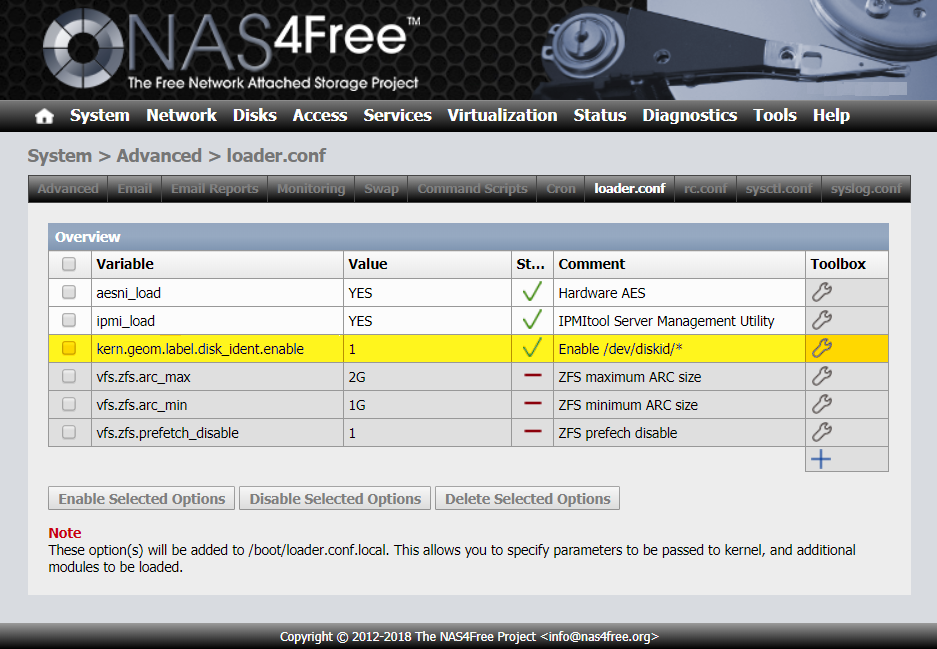Viewport: 937px width, 649px height.
Task: Click wrench icon for ipmi_load row
Action: pos(821,321)
